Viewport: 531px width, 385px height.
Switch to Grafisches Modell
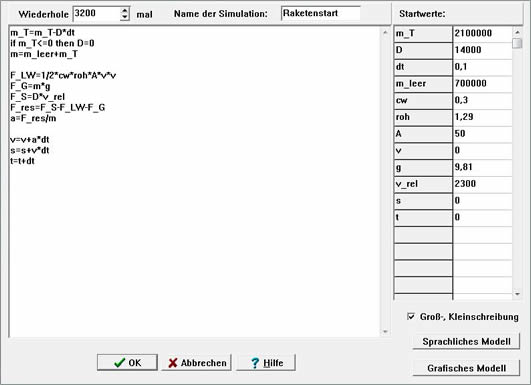(466, 368)
